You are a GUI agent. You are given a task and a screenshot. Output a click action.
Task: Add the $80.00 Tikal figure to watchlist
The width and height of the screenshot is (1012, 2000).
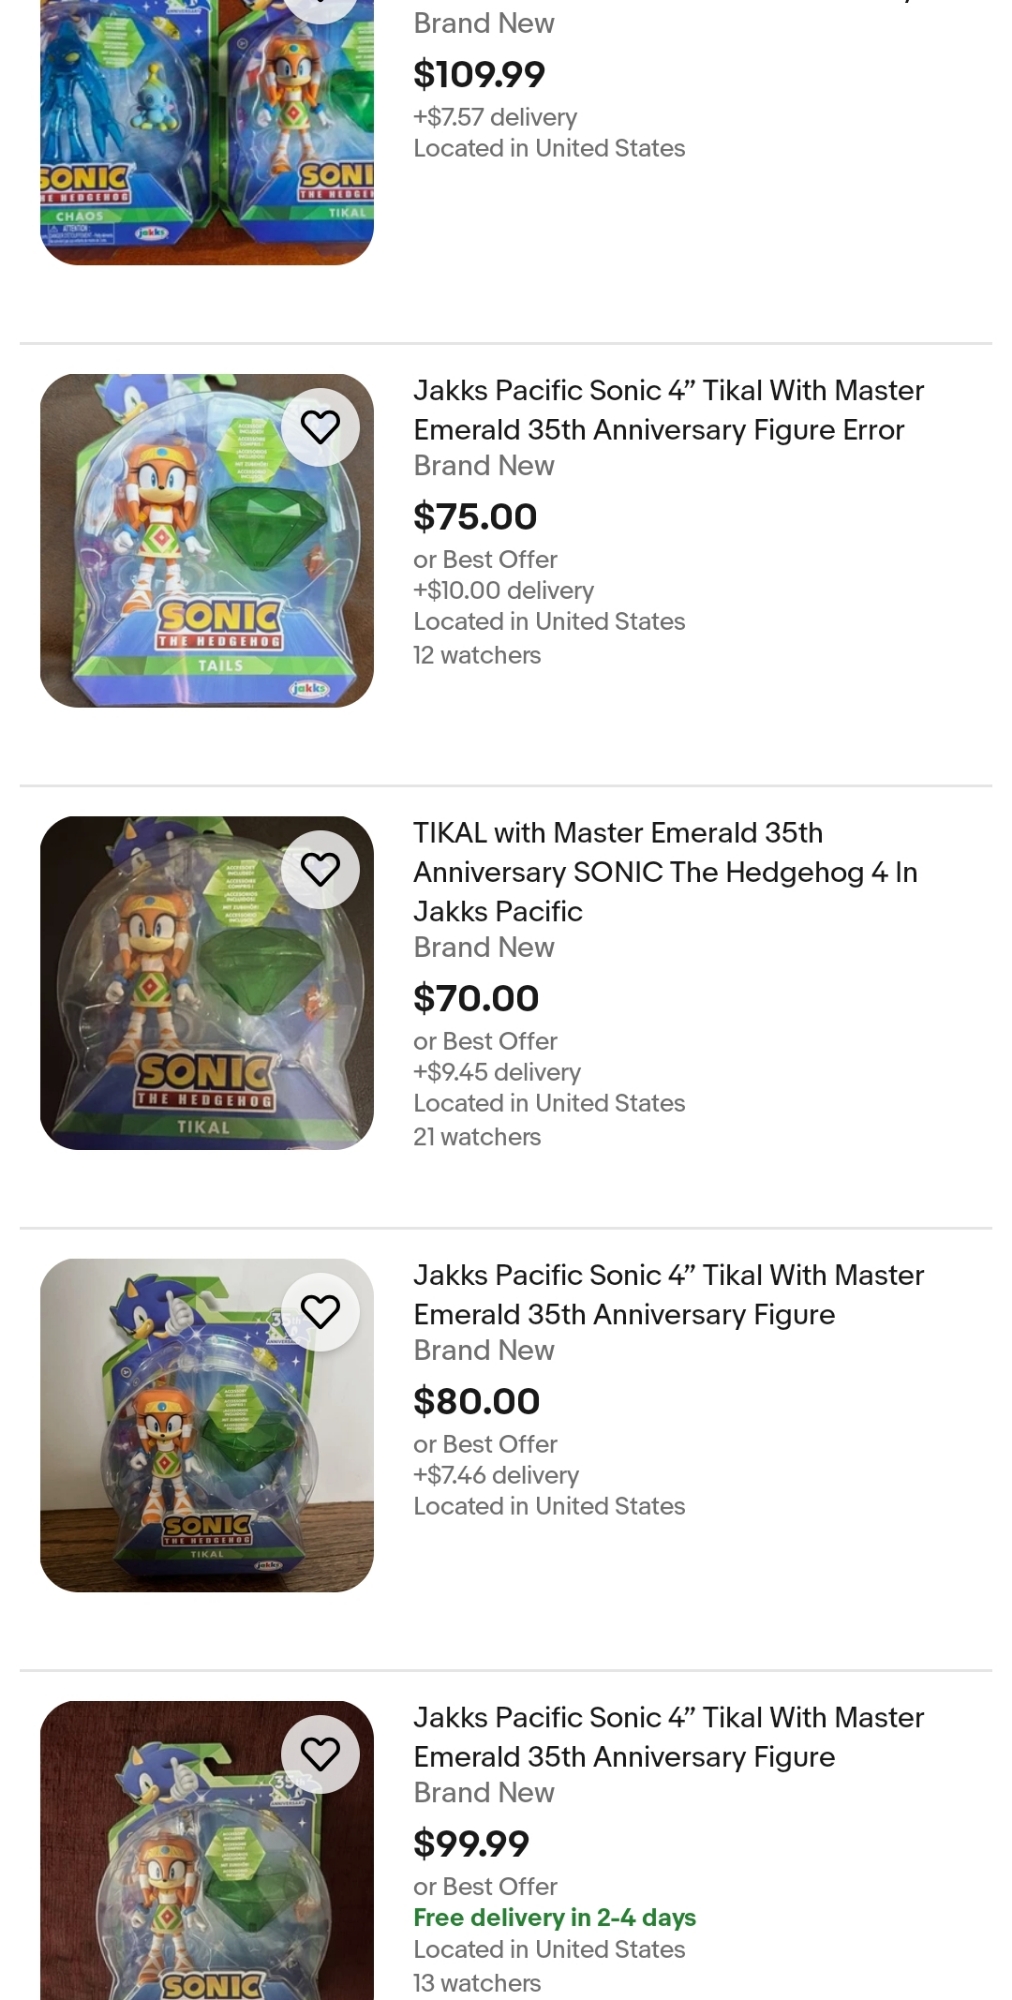coord(320,1311)
